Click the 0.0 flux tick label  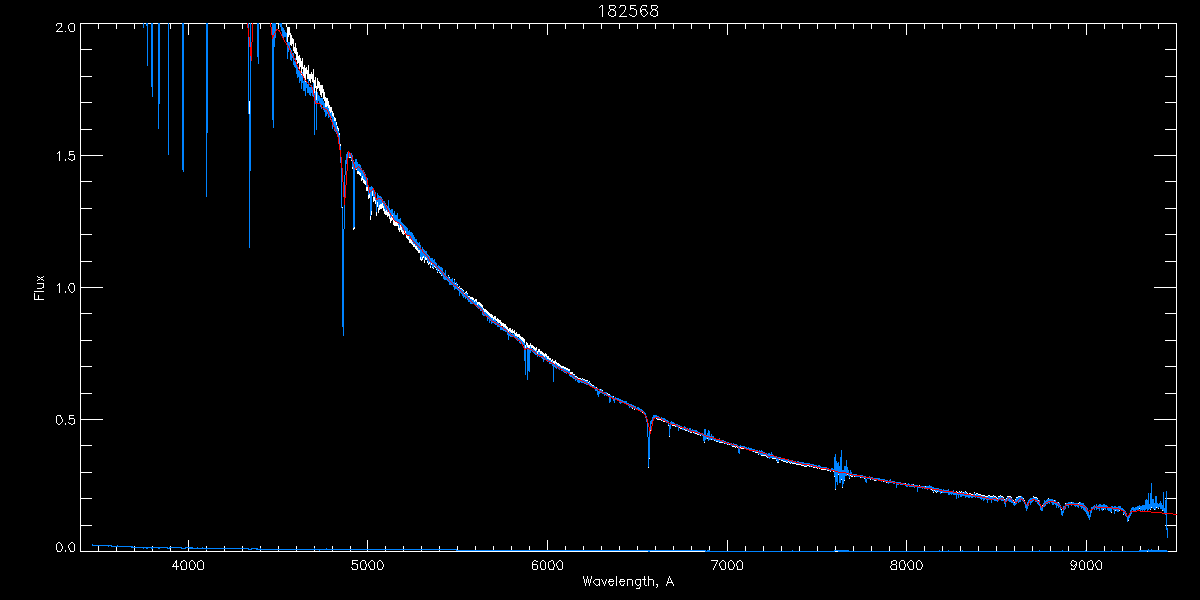click(64, 547)
